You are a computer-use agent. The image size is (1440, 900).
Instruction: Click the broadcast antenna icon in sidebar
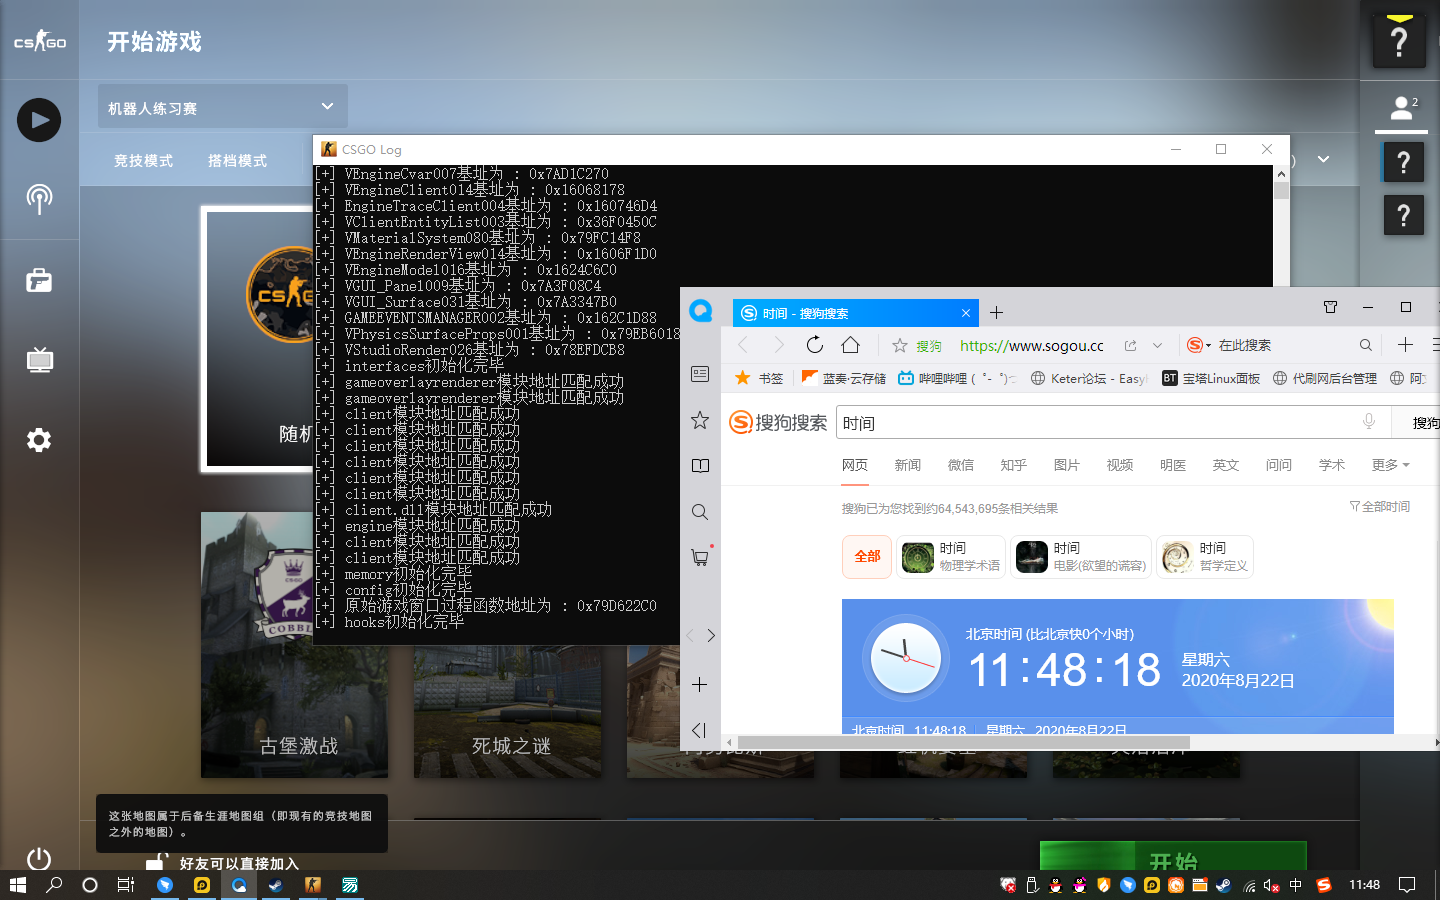(x=39, y=199)
